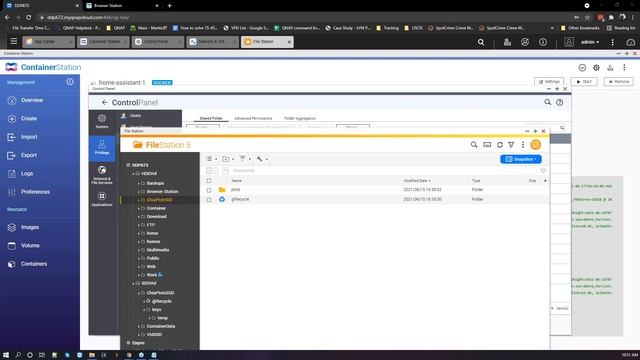Open Advanced Permissions tab in Control Panel
The image size is (640, 360).
pos(253,118)
